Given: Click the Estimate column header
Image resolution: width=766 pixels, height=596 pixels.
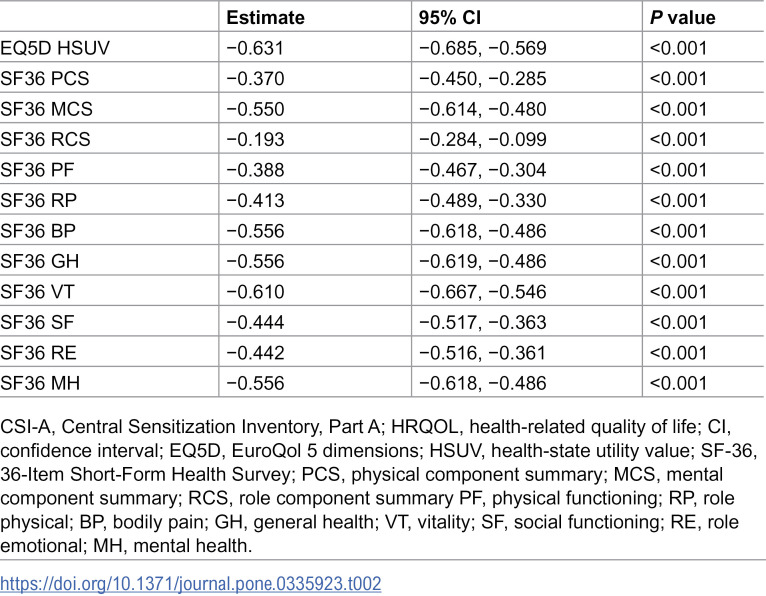Looking at the screenshot, I should [x=265, y=18].
